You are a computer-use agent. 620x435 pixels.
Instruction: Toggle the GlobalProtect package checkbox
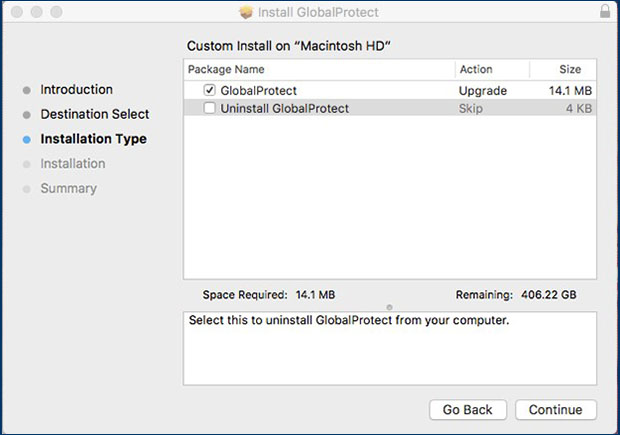coord(209,90)
